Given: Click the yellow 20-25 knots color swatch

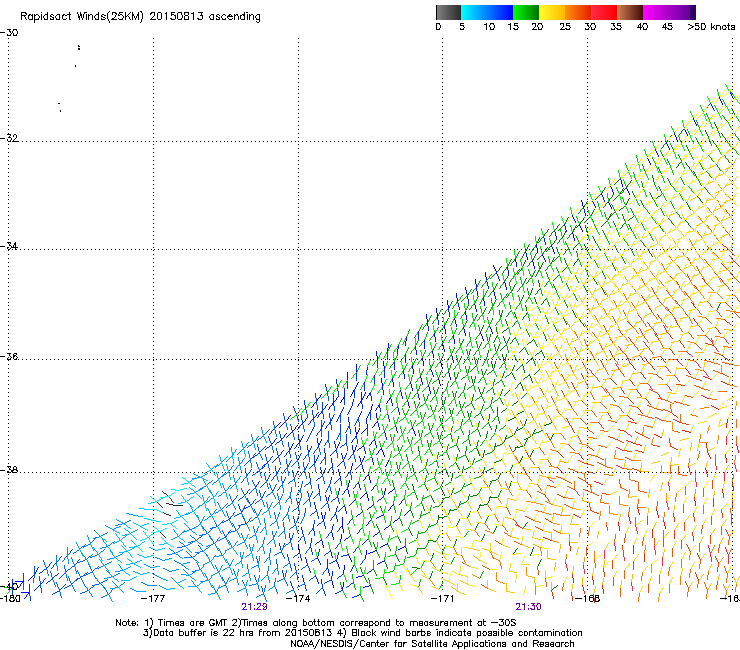Looking at the screenshot, I should click(552, 12).
